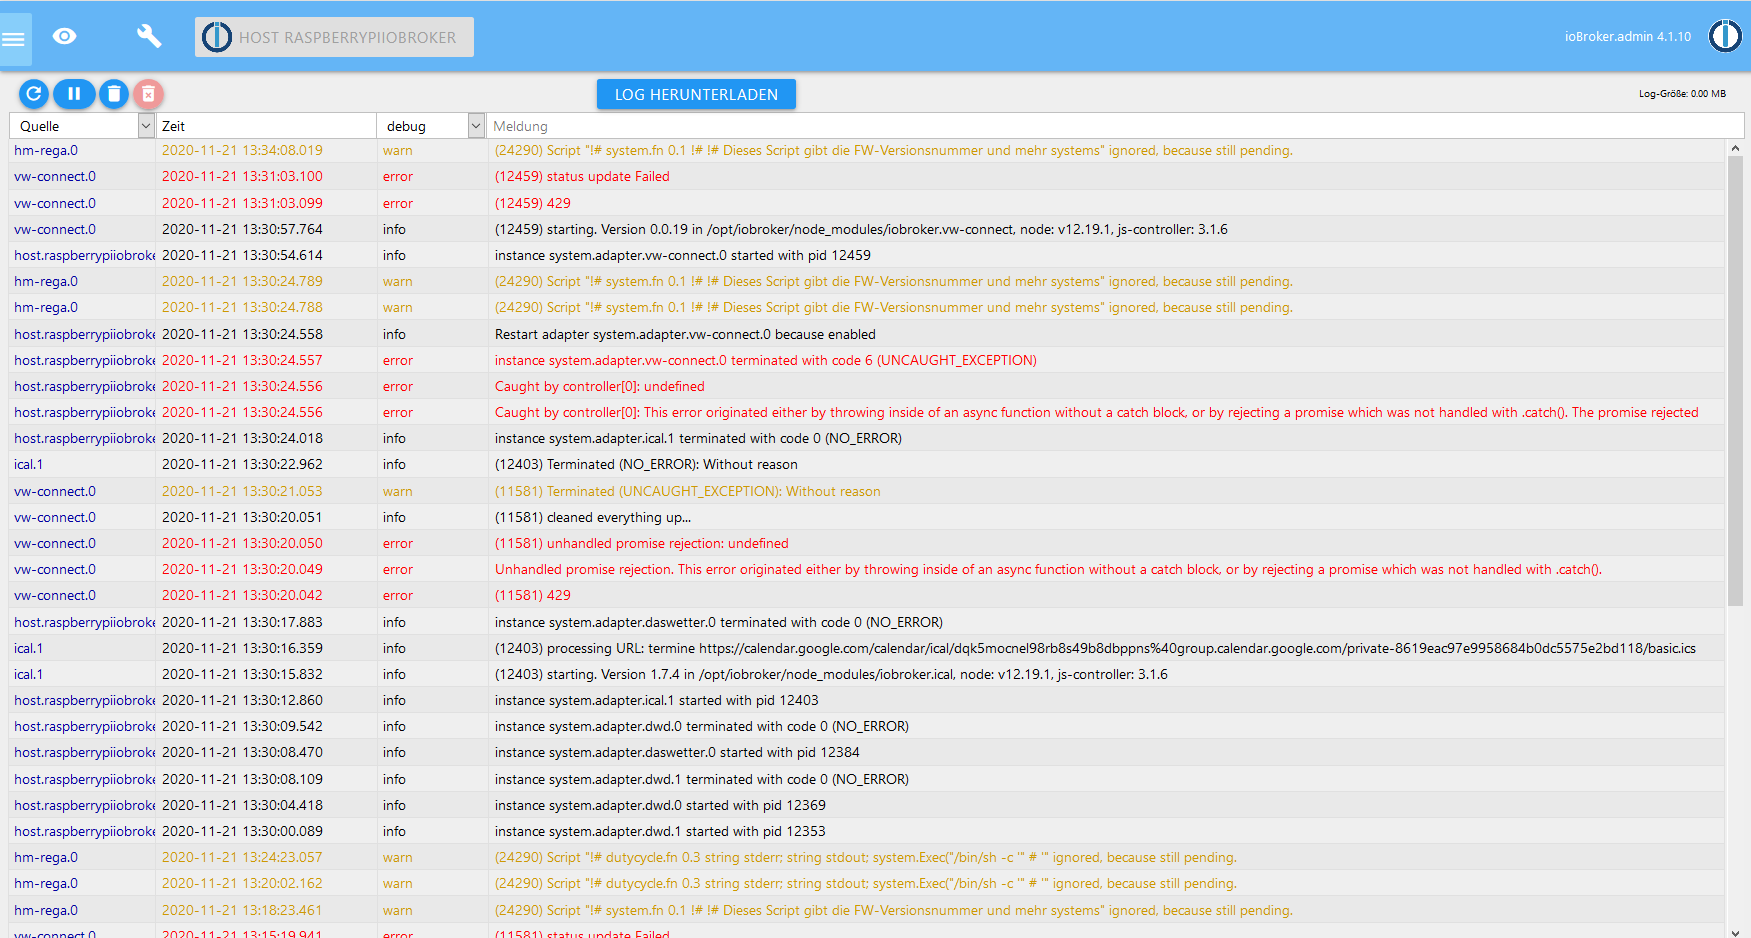
Task: Click '(11581) Terminated (UNCAUGHT_EXCEPTION): Without reason'
Action: click(x=688, y=491)
